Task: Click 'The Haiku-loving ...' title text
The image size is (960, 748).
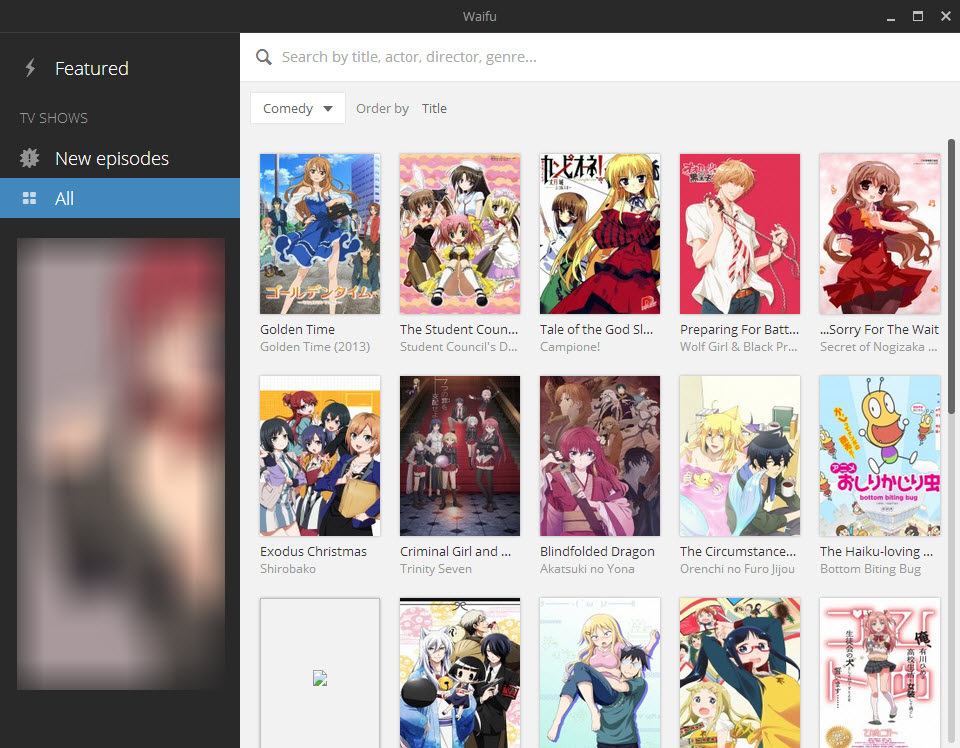Action: pos(876,552)
